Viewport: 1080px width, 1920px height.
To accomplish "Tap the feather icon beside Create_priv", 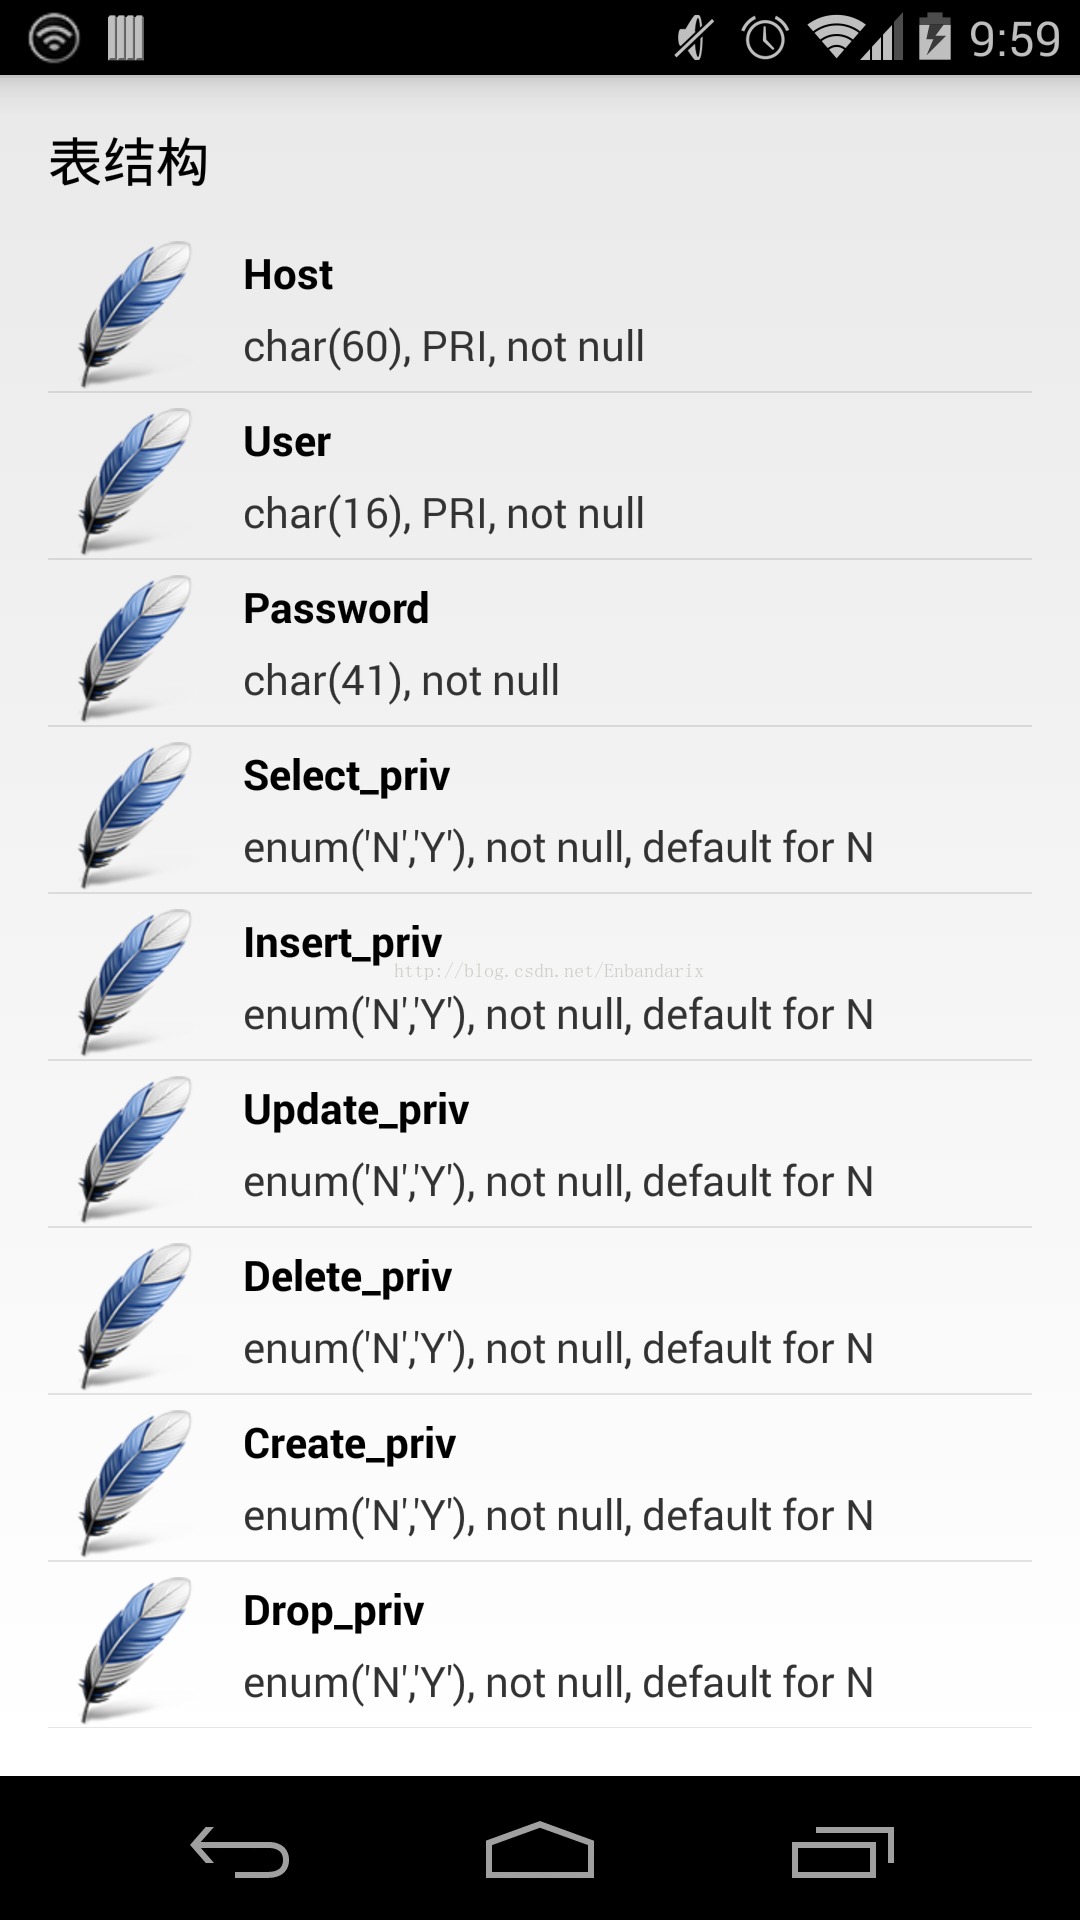I will point(135,1481).
